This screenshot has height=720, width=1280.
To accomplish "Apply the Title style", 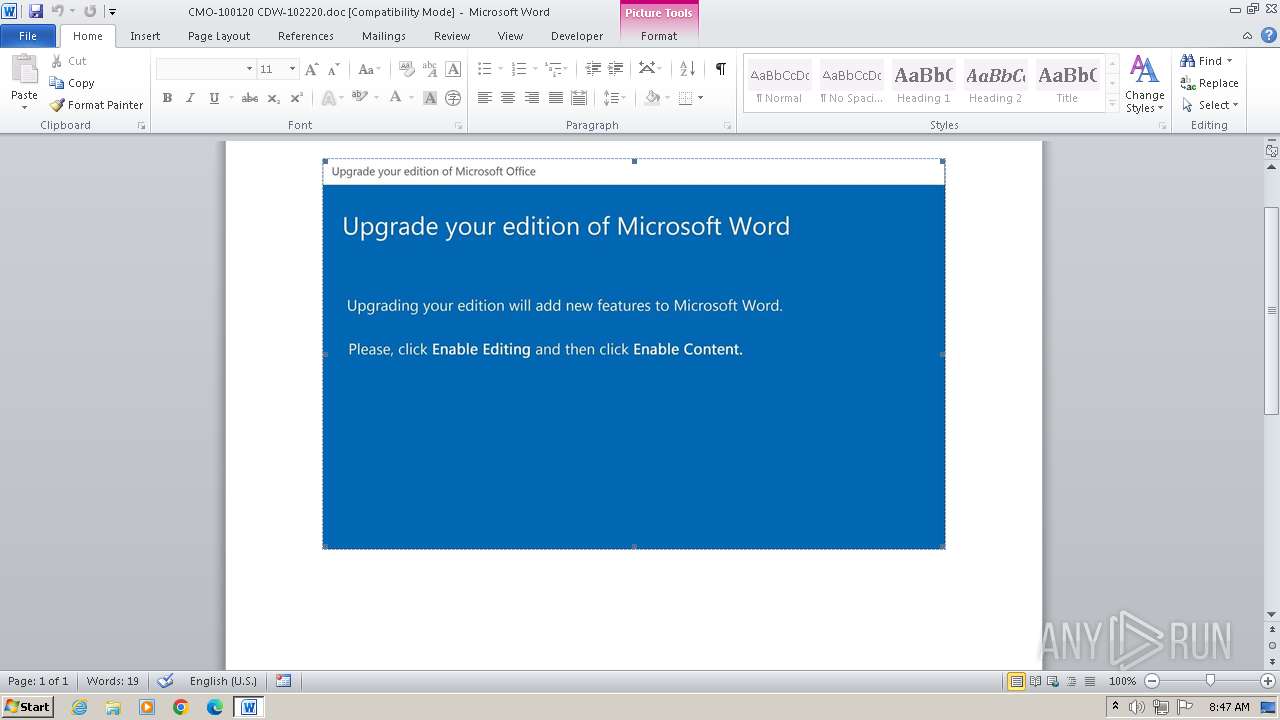I will point(1067,84).
